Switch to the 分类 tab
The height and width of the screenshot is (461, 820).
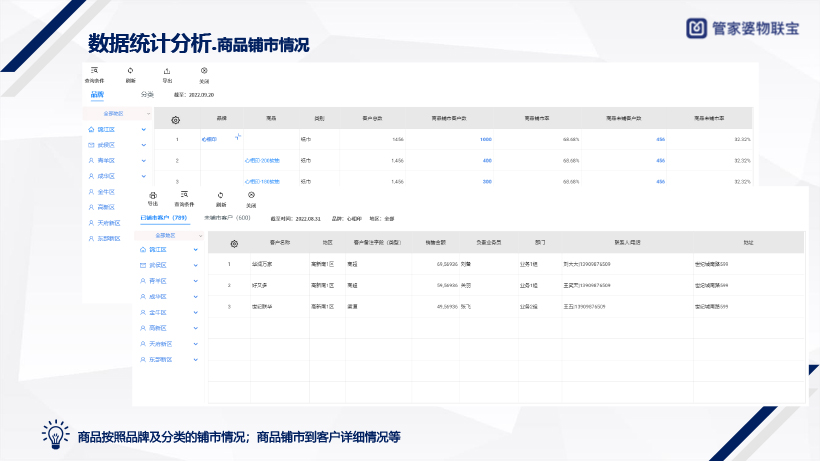(x=147, y=94)
